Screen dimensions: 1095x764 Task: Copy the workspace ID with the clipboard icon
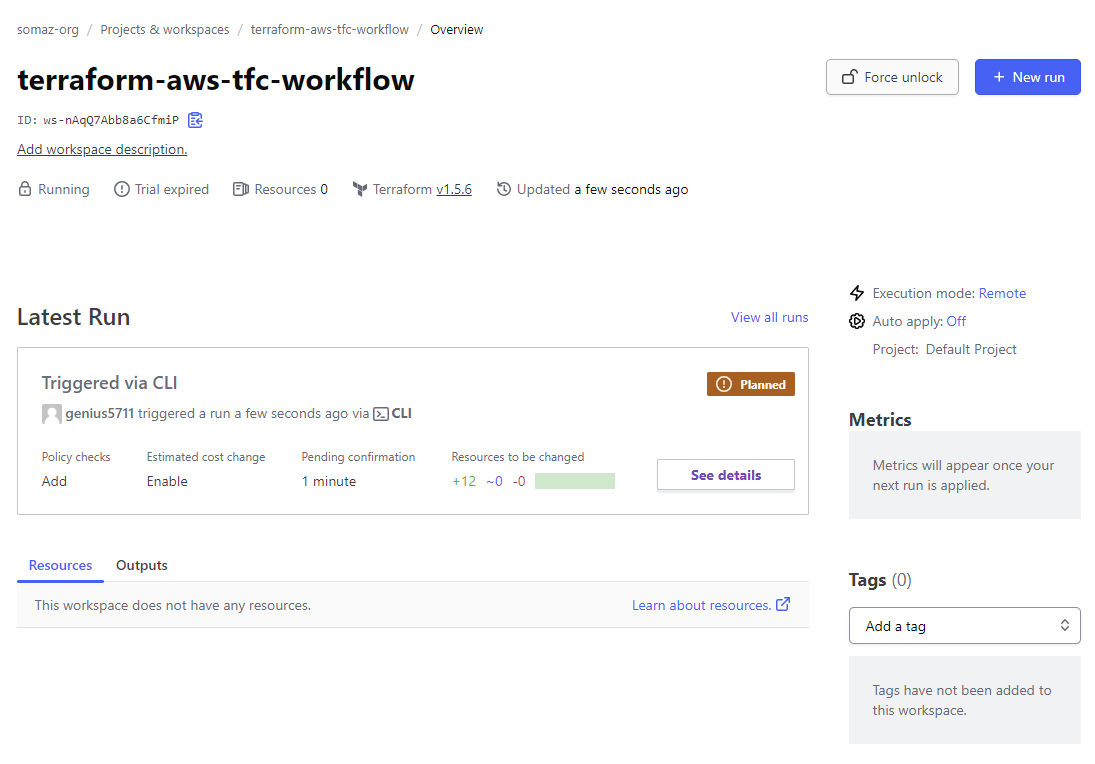pyautogui.click(x=196, y=120)
